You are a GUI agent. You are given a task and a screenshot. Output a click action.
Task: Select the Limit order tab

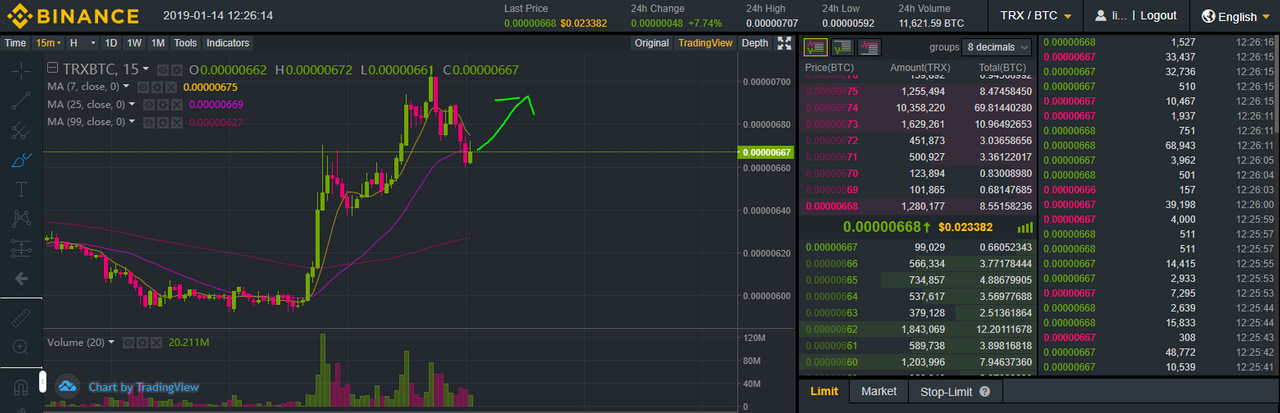824,392
